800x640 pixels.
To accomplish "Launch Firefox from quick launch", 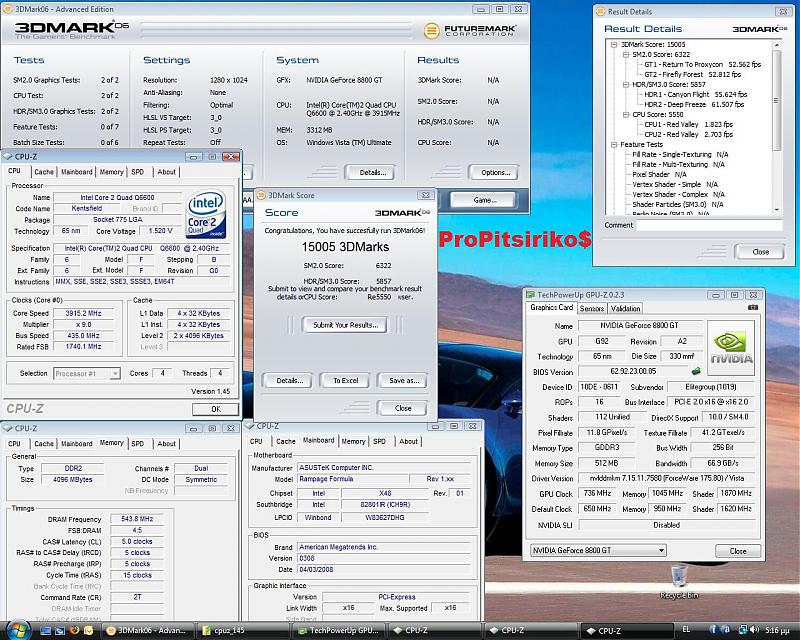I will click(74, 630).
